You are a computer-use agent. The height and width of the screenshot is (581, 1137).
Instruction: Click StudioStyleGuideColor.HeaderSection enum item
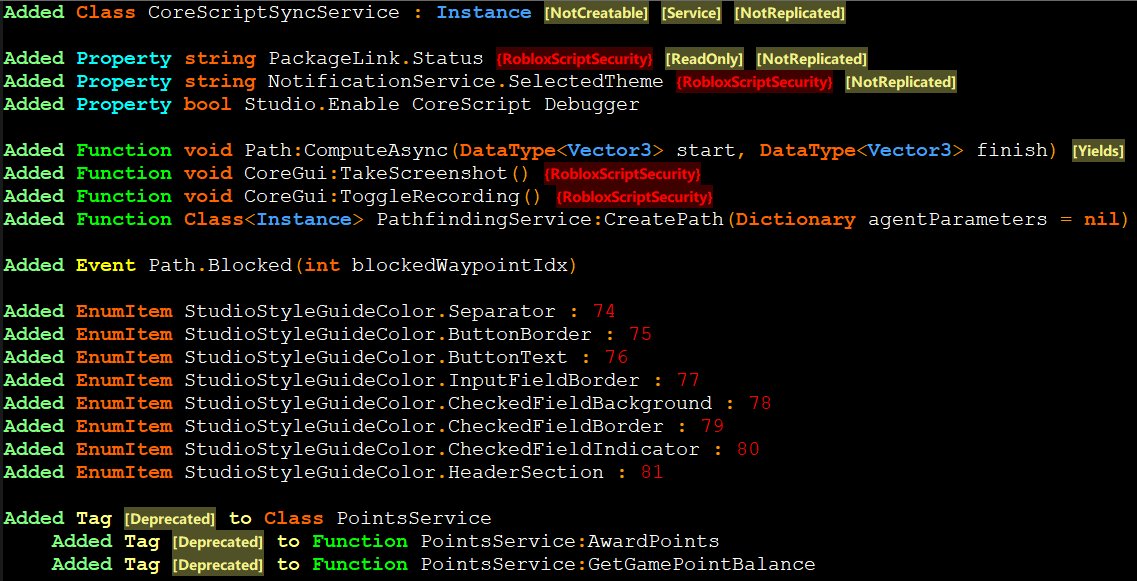coord(394,473)
